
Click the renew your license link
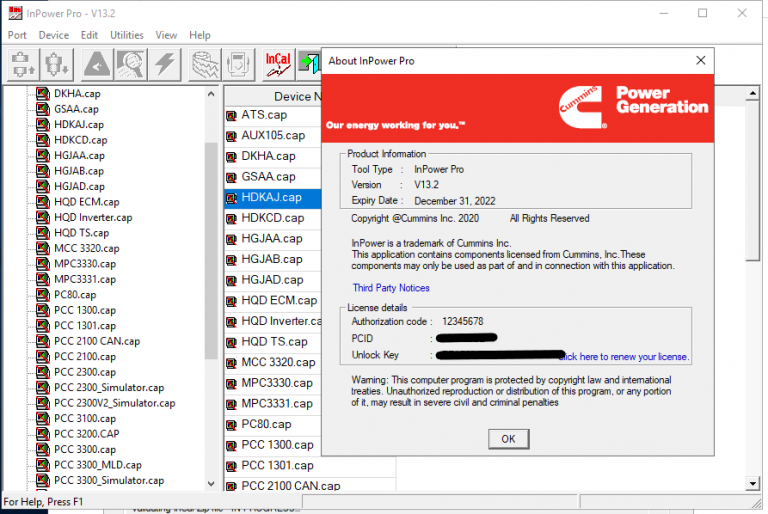[624, 357]
